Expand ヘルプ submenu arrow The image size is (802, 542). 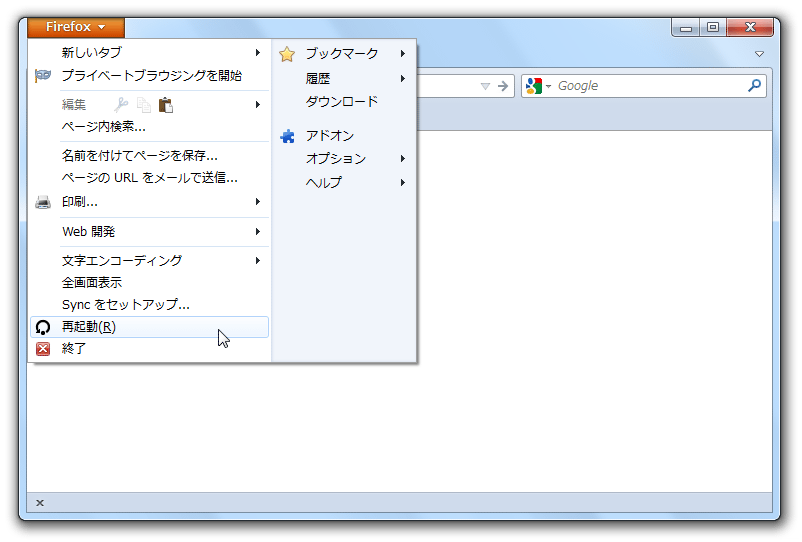pos(403,183)
